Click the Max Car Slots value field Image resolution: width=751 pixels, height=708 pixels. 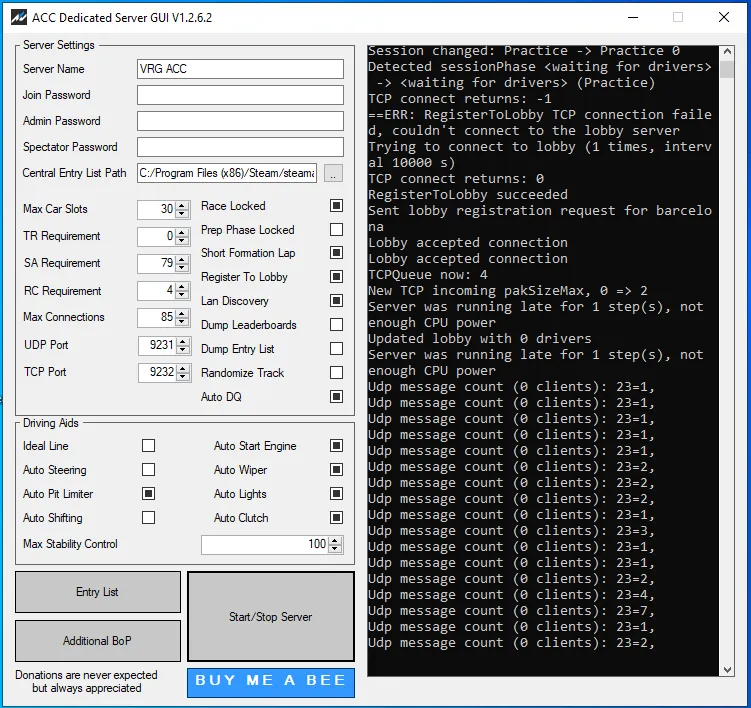[157, 210]
